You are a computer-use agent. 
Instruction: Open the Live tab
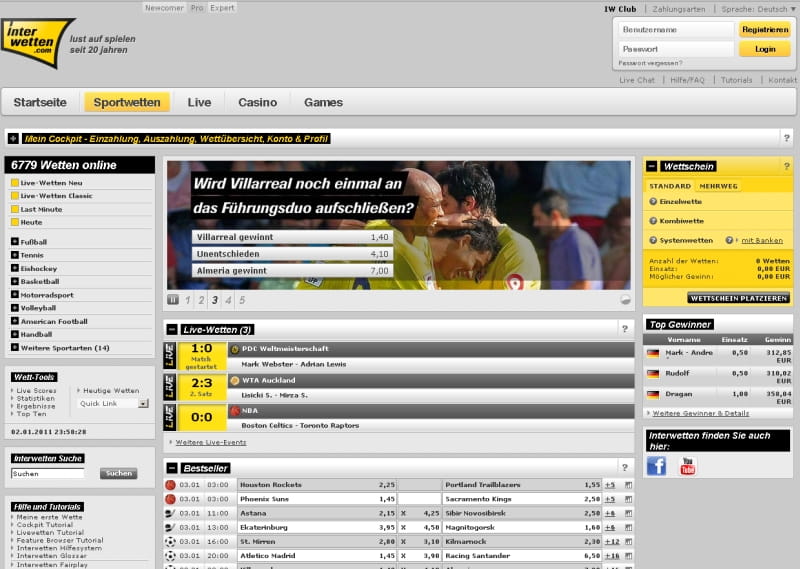pos(199,102)
